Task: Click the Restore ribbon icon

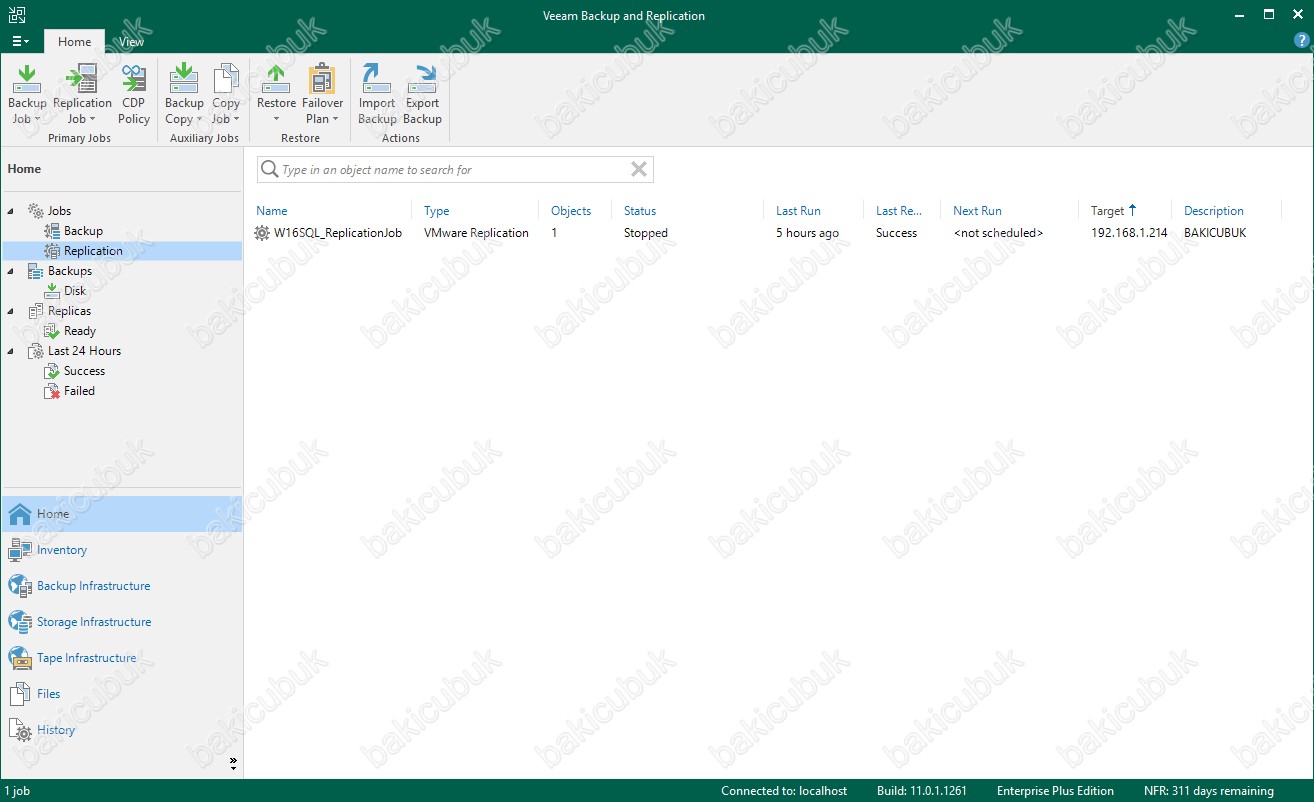Action: click(x=276, y=78)
